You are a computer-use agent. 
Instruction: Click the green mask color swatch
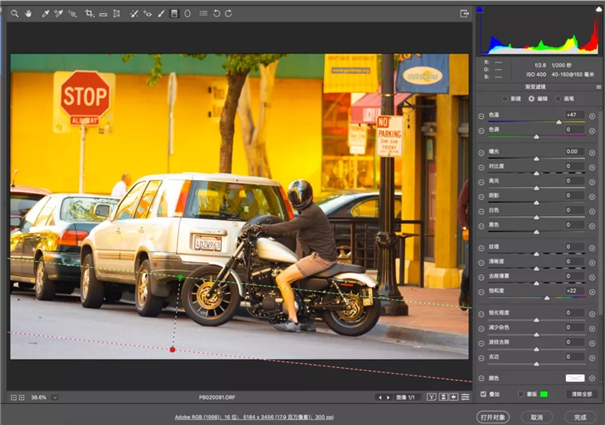pos(545,394)
